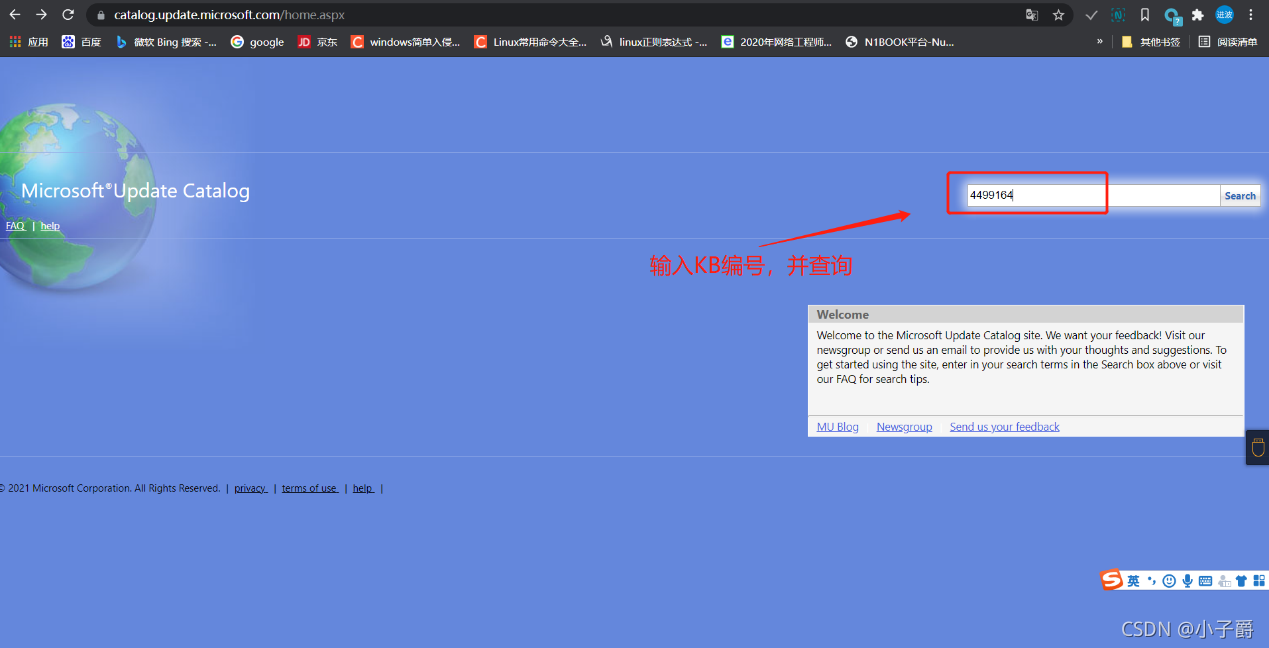
Task: Click the checkmark extension icon
Action: (x=1091, y=15)
